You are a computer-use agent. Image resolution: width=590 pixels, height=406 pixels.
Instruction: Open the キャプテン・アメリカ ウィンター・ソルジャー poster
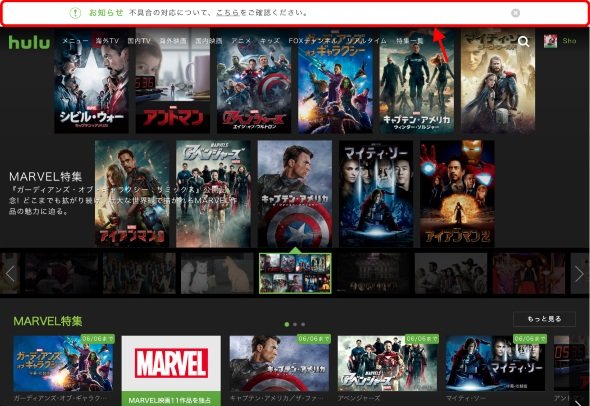417,81
